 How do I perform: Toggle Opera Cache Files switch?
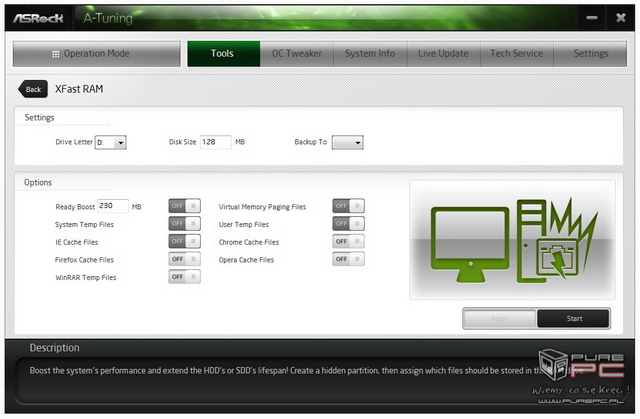[349, 259]
